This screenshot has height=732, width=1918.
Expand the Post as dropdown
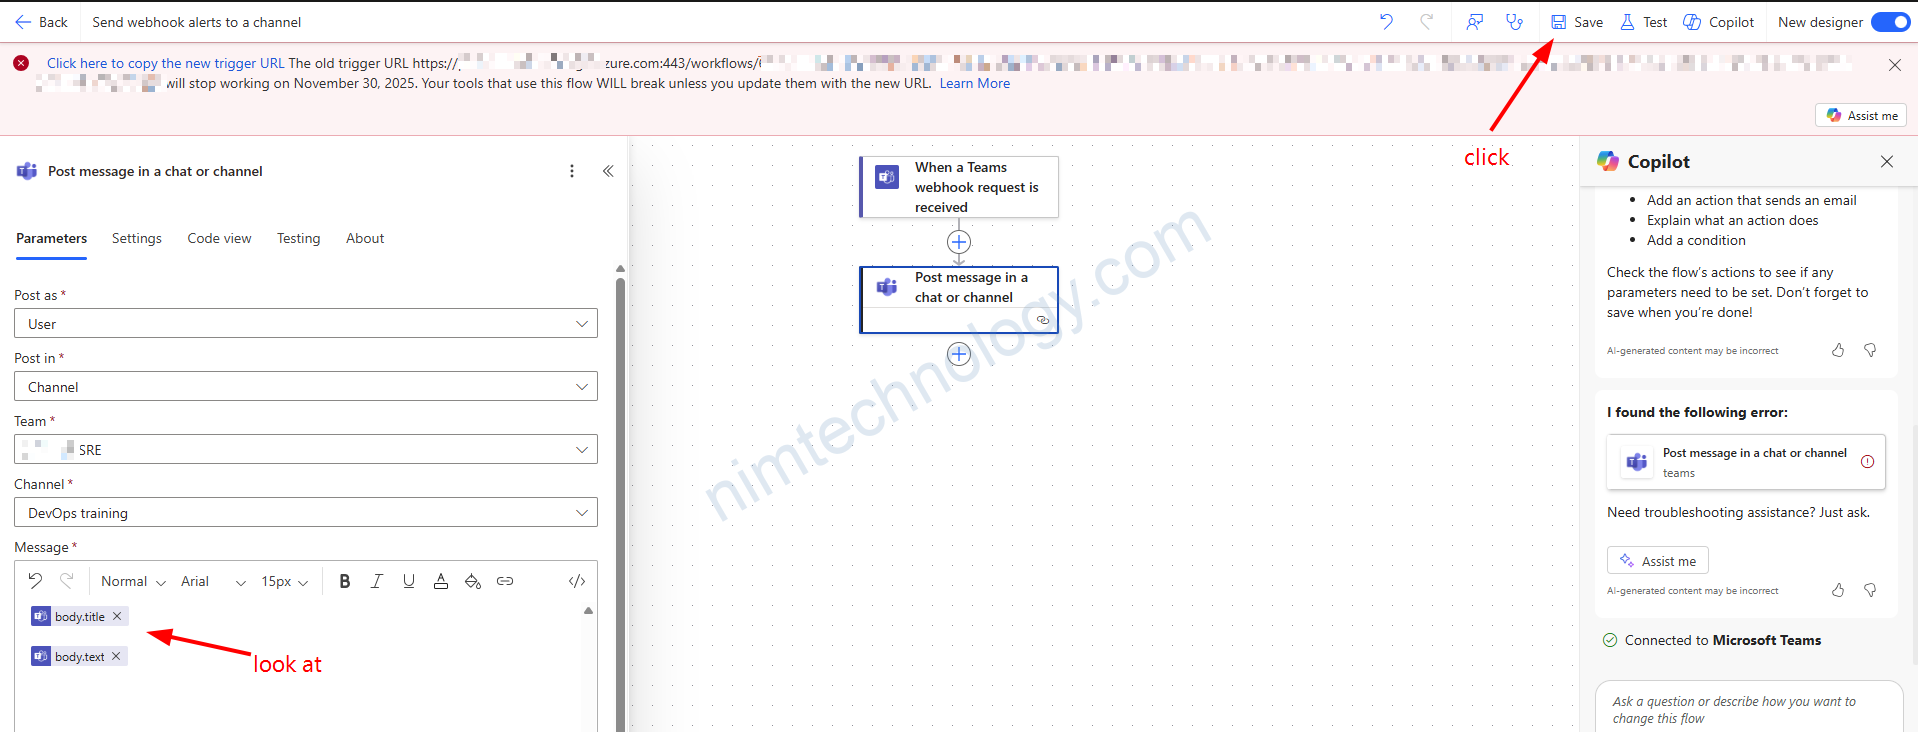pyautogui.click(x=305, y=324)
